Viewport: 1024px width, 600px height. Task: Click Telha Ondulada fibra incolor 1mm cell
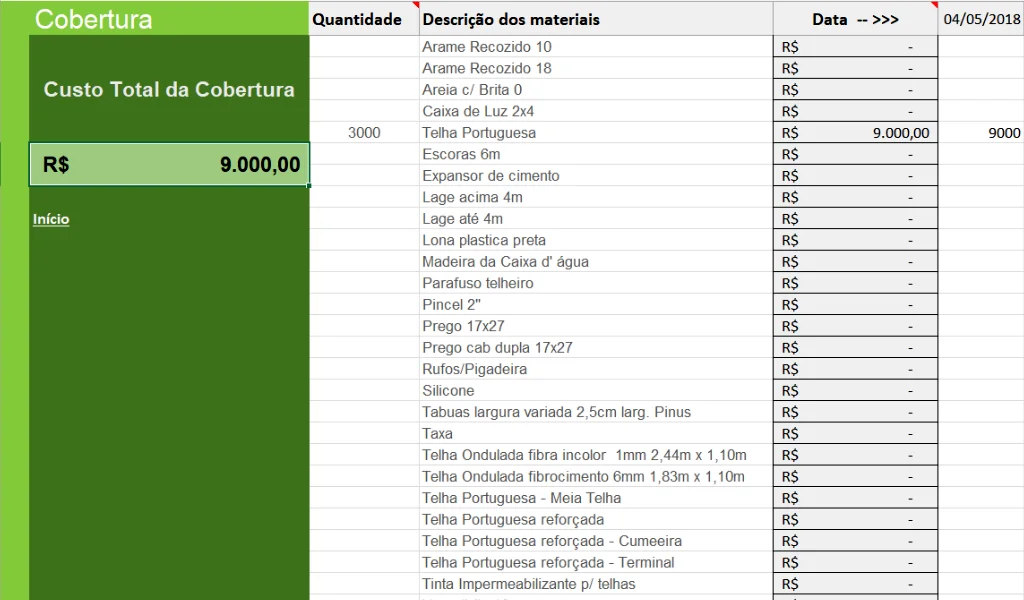click(596, 455)
